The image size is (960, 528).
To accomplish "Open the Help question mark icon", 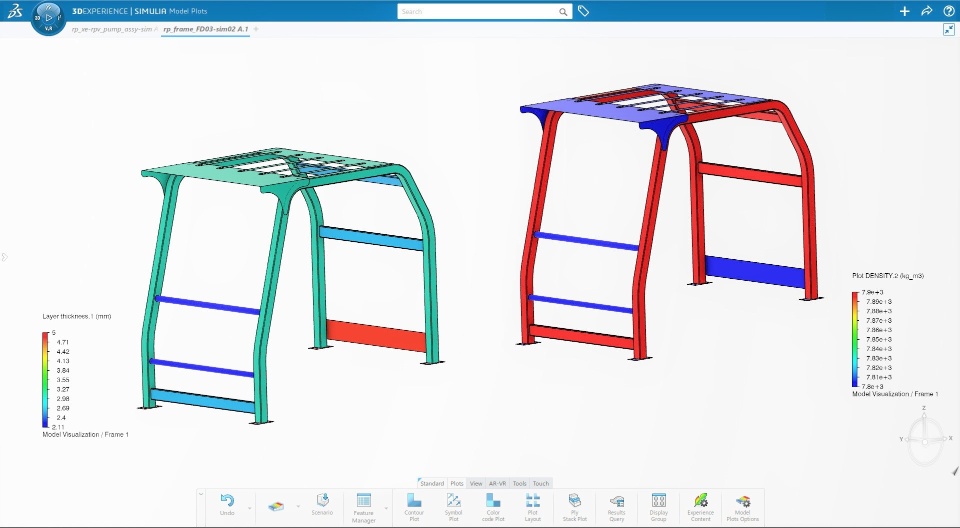I will click(x=948, y=11).
